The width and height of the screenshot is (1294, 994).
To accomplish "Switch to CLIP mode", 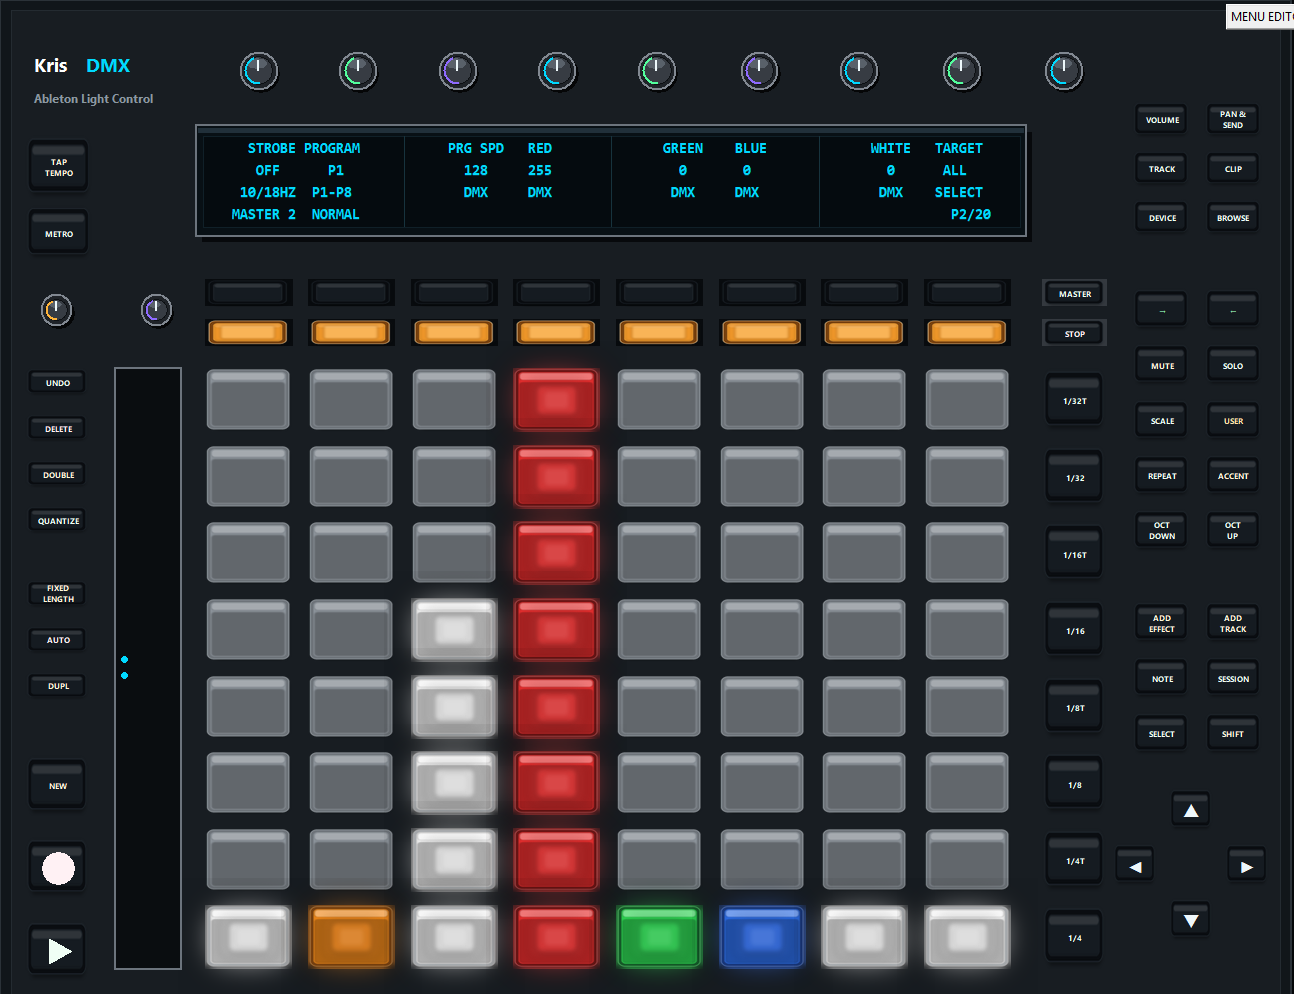I will pyautogui.click(x=1232, y=169).
